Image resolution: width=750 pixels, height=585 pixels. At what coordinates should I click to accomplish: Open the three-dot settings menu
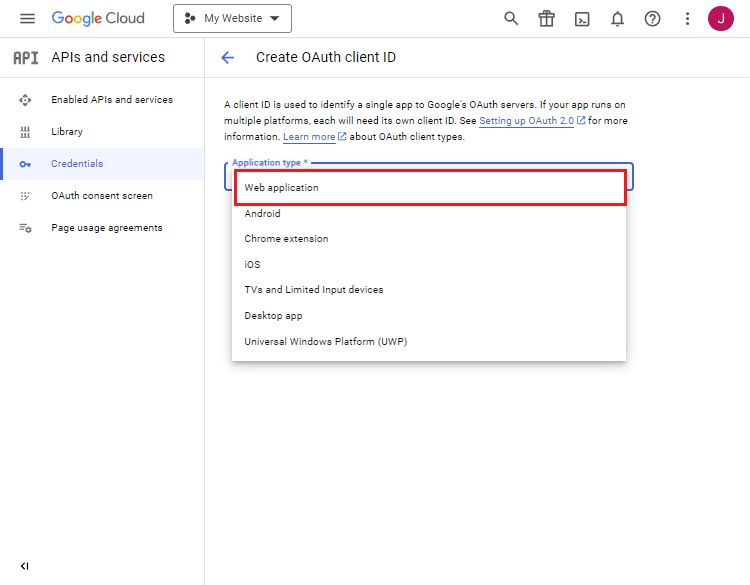(687, 19)
